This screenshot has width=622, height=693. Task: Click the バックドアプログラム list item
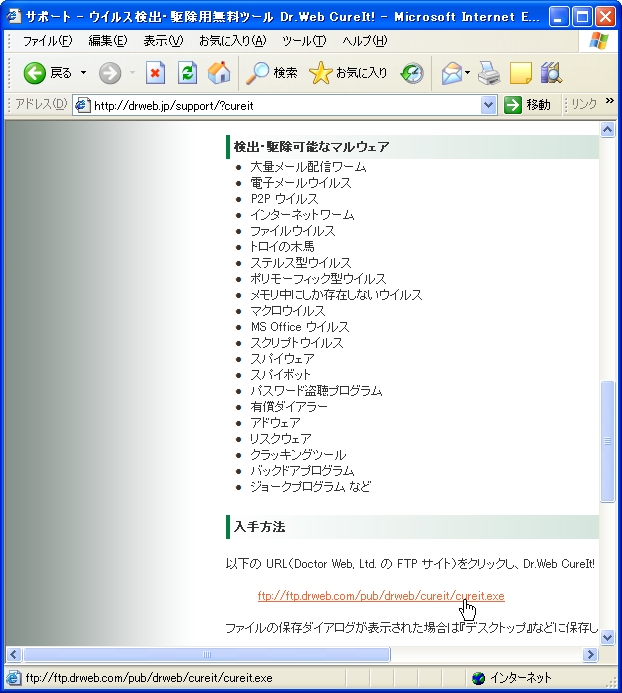coord(302,471)
